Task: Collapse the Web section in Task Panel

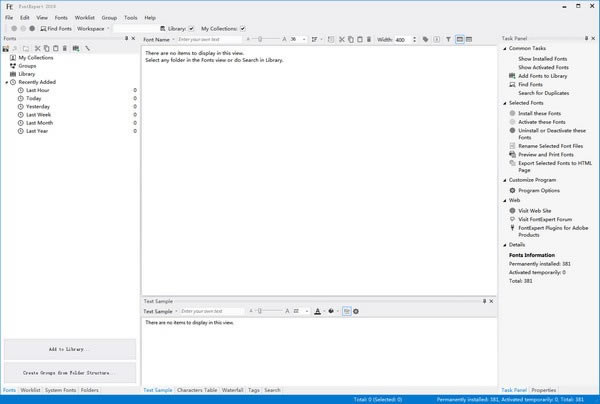Action: click(x=505, y=200)
